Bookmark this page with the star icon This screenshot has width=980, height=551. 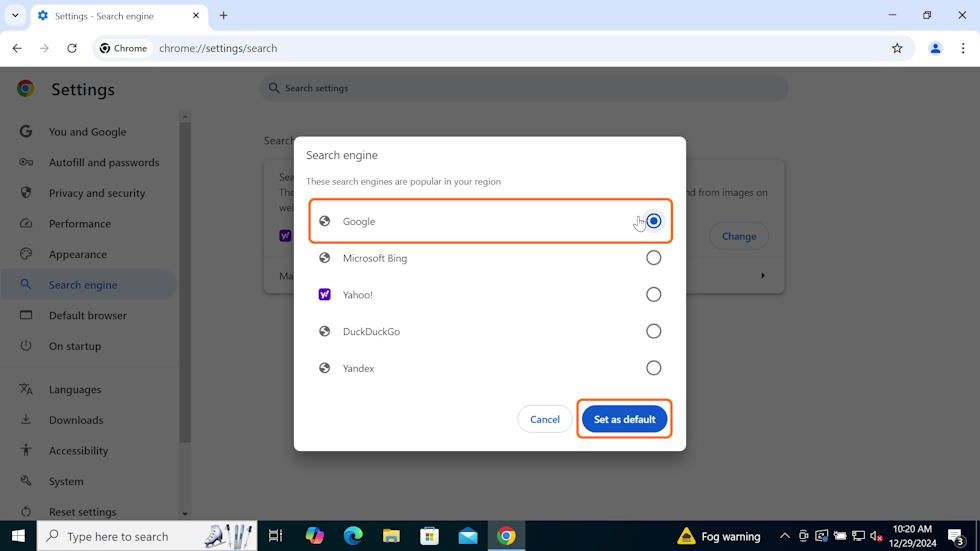(897, 48)
